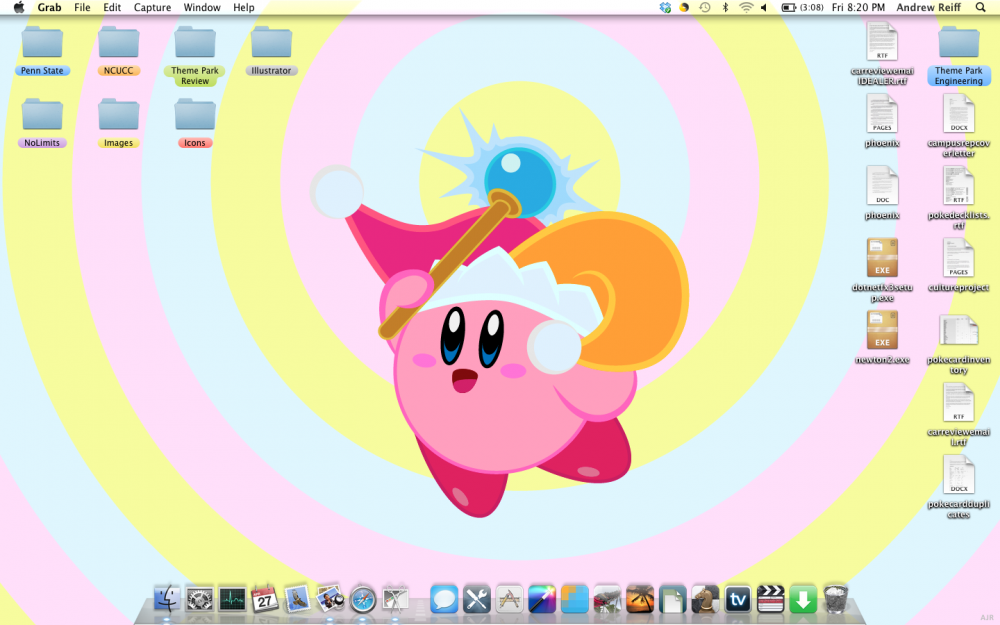The width and height of the screenshot is (1000, 625).
Task: Toggle the volume menu bar icon
Action: (764, 7)
